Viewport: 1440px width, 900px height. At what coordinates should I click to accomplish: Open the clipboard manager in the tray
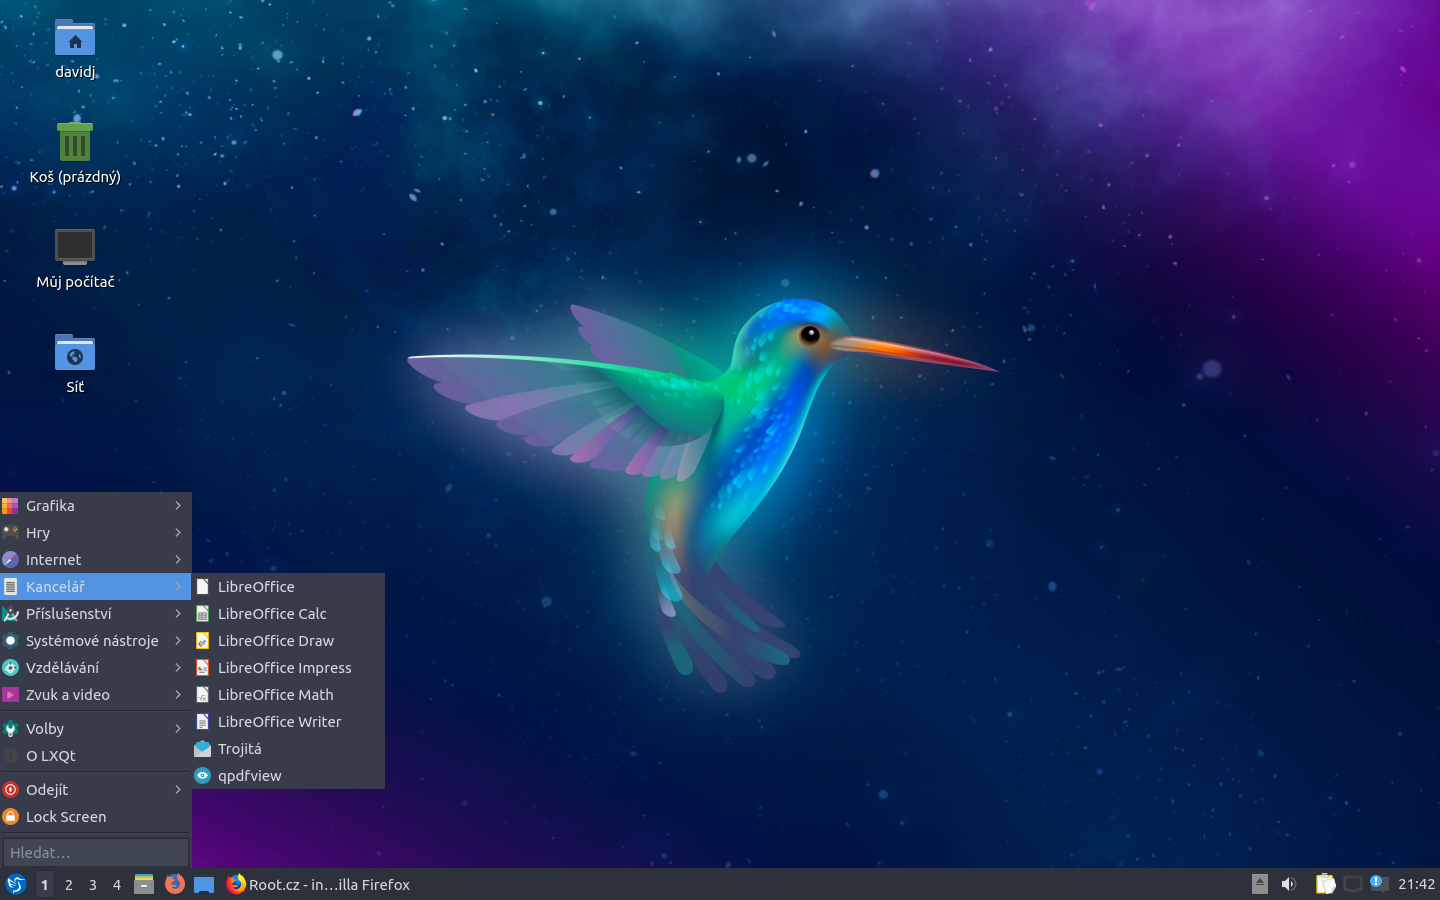1325,884
